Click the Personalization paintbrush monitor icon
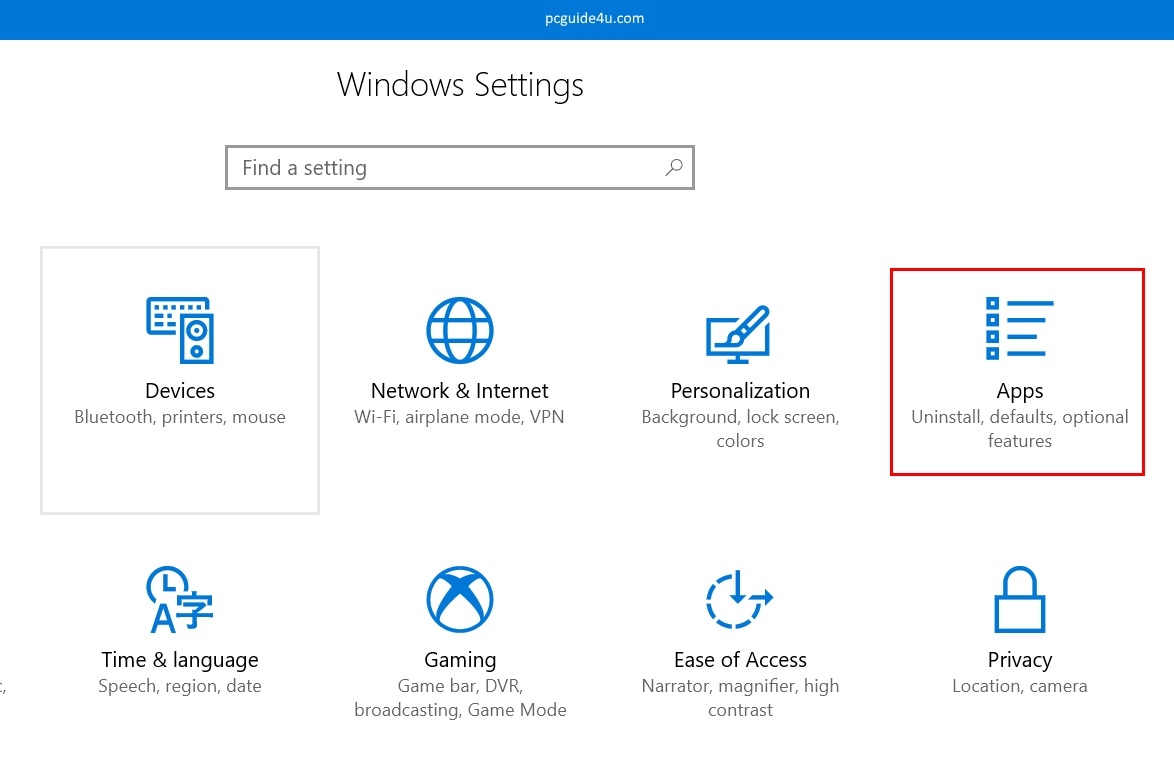Screen dimensions: 1174x761 coord(738,333)
